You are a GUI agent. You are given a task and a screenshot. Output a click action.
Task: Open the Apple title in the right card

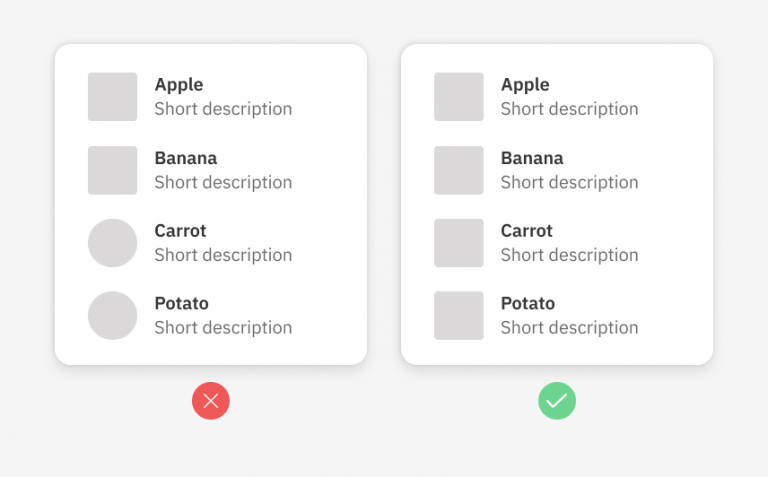pyautogui.click(x=525, y=85)
